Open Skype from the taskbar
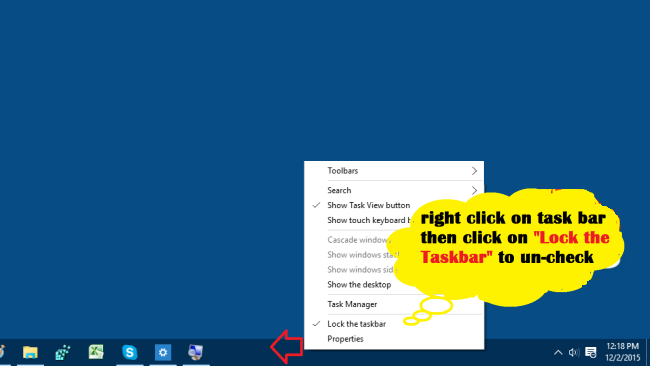This screenshot has width=650, height=366. coord(130,352)
